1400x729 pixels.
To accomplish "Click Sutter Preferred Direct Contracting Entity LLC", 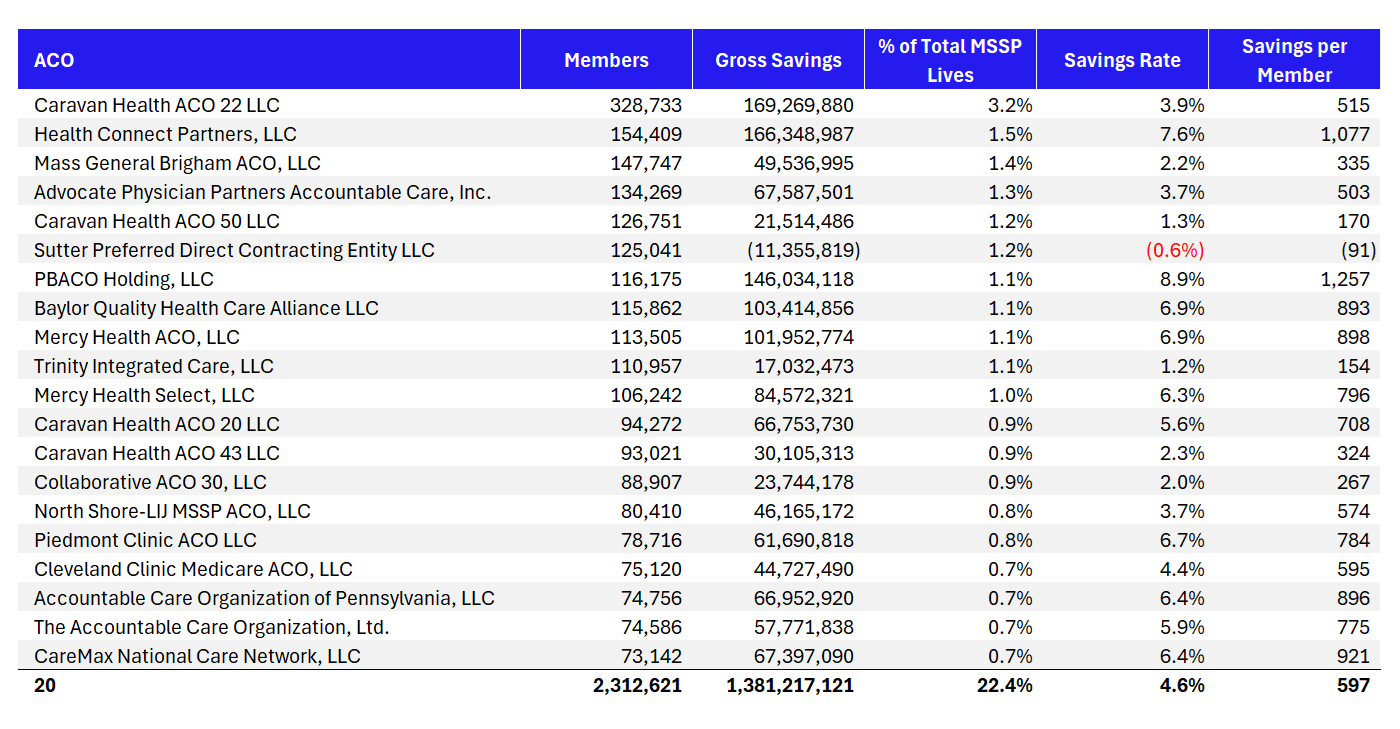I will pyautogui.click(x=234, y=250).
